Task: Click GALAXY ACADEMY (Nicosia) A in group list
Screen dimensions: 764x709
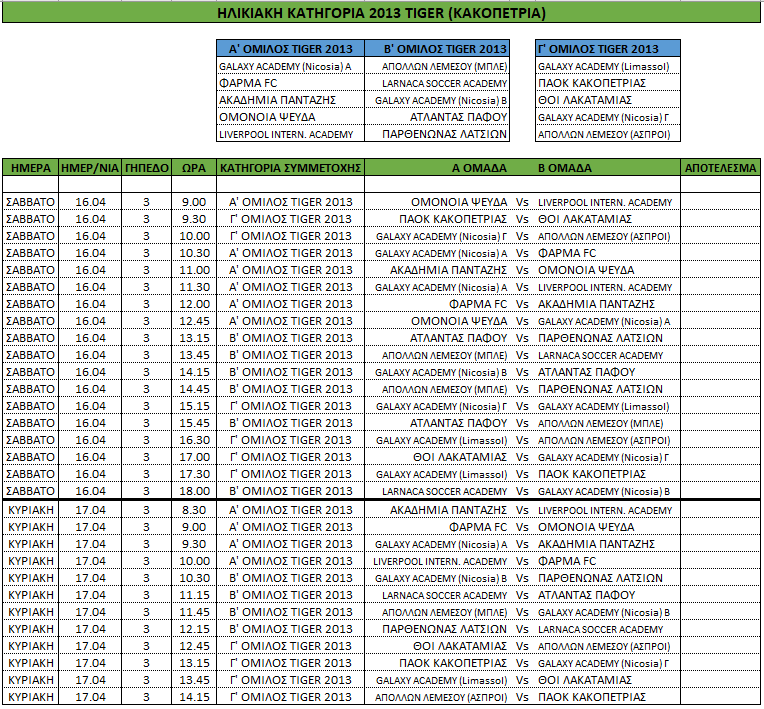Action: tap(285, 66)
